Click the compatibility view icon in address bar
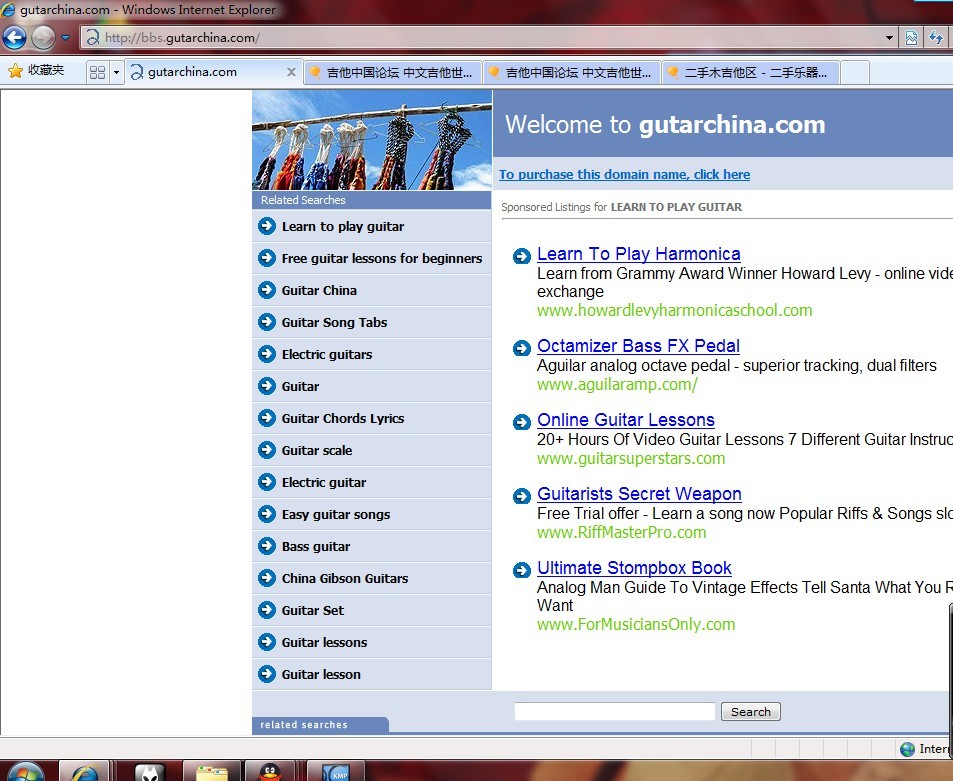The height and width of the screenshot is (781, 953). 911,38
